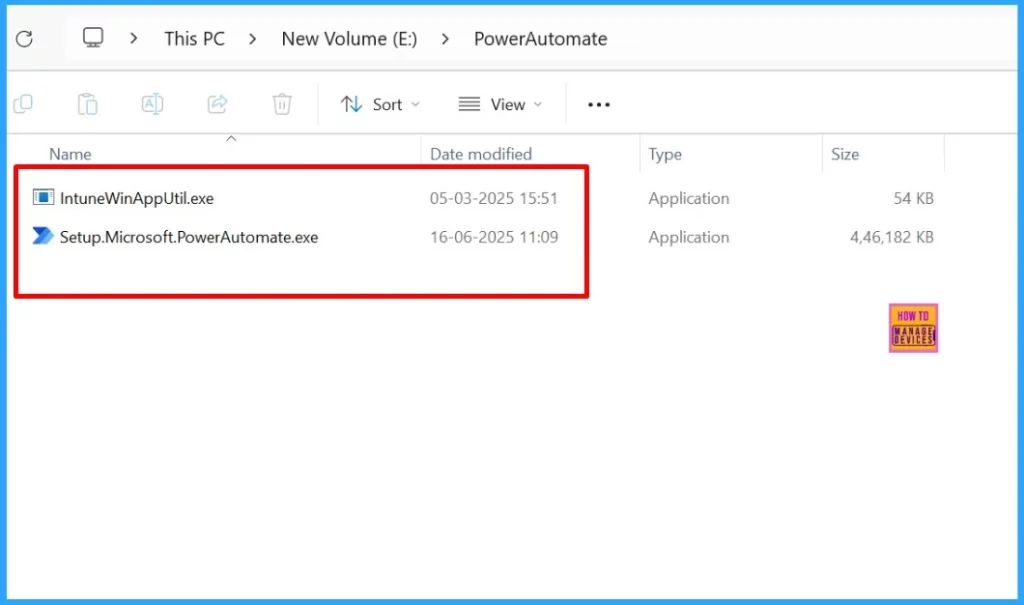Screen dimensions: 1024x605
Task: Click the Share toolbar icon
Action: (217, 104)
